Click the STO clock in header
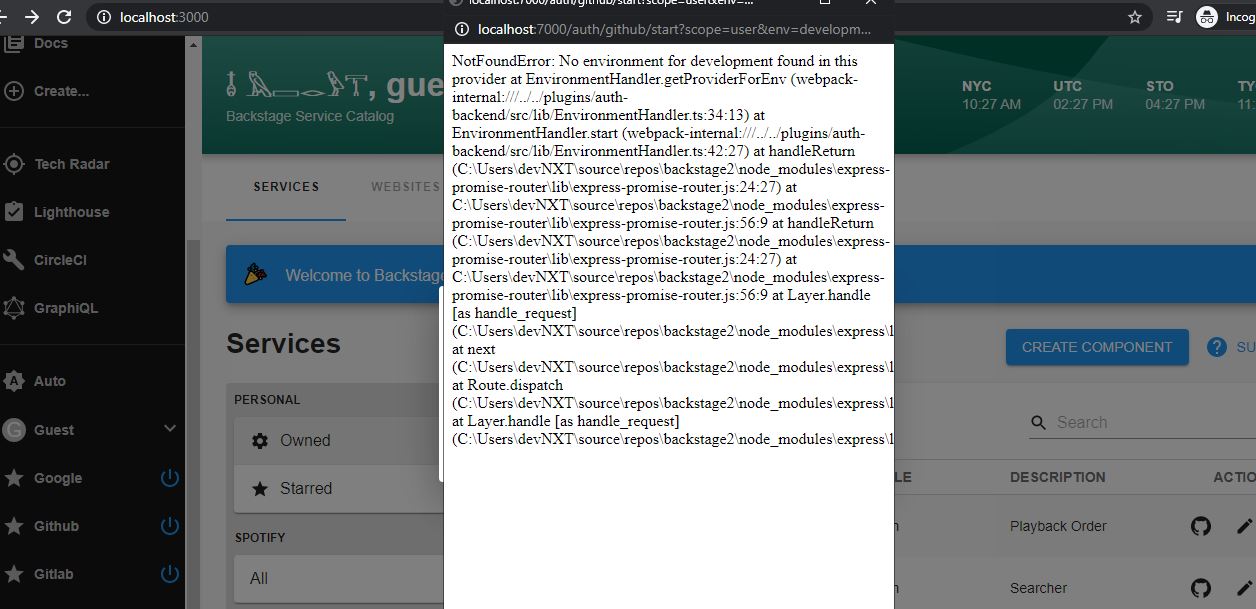Viewport: 1256px width, 609px height. click(1175, 95)
